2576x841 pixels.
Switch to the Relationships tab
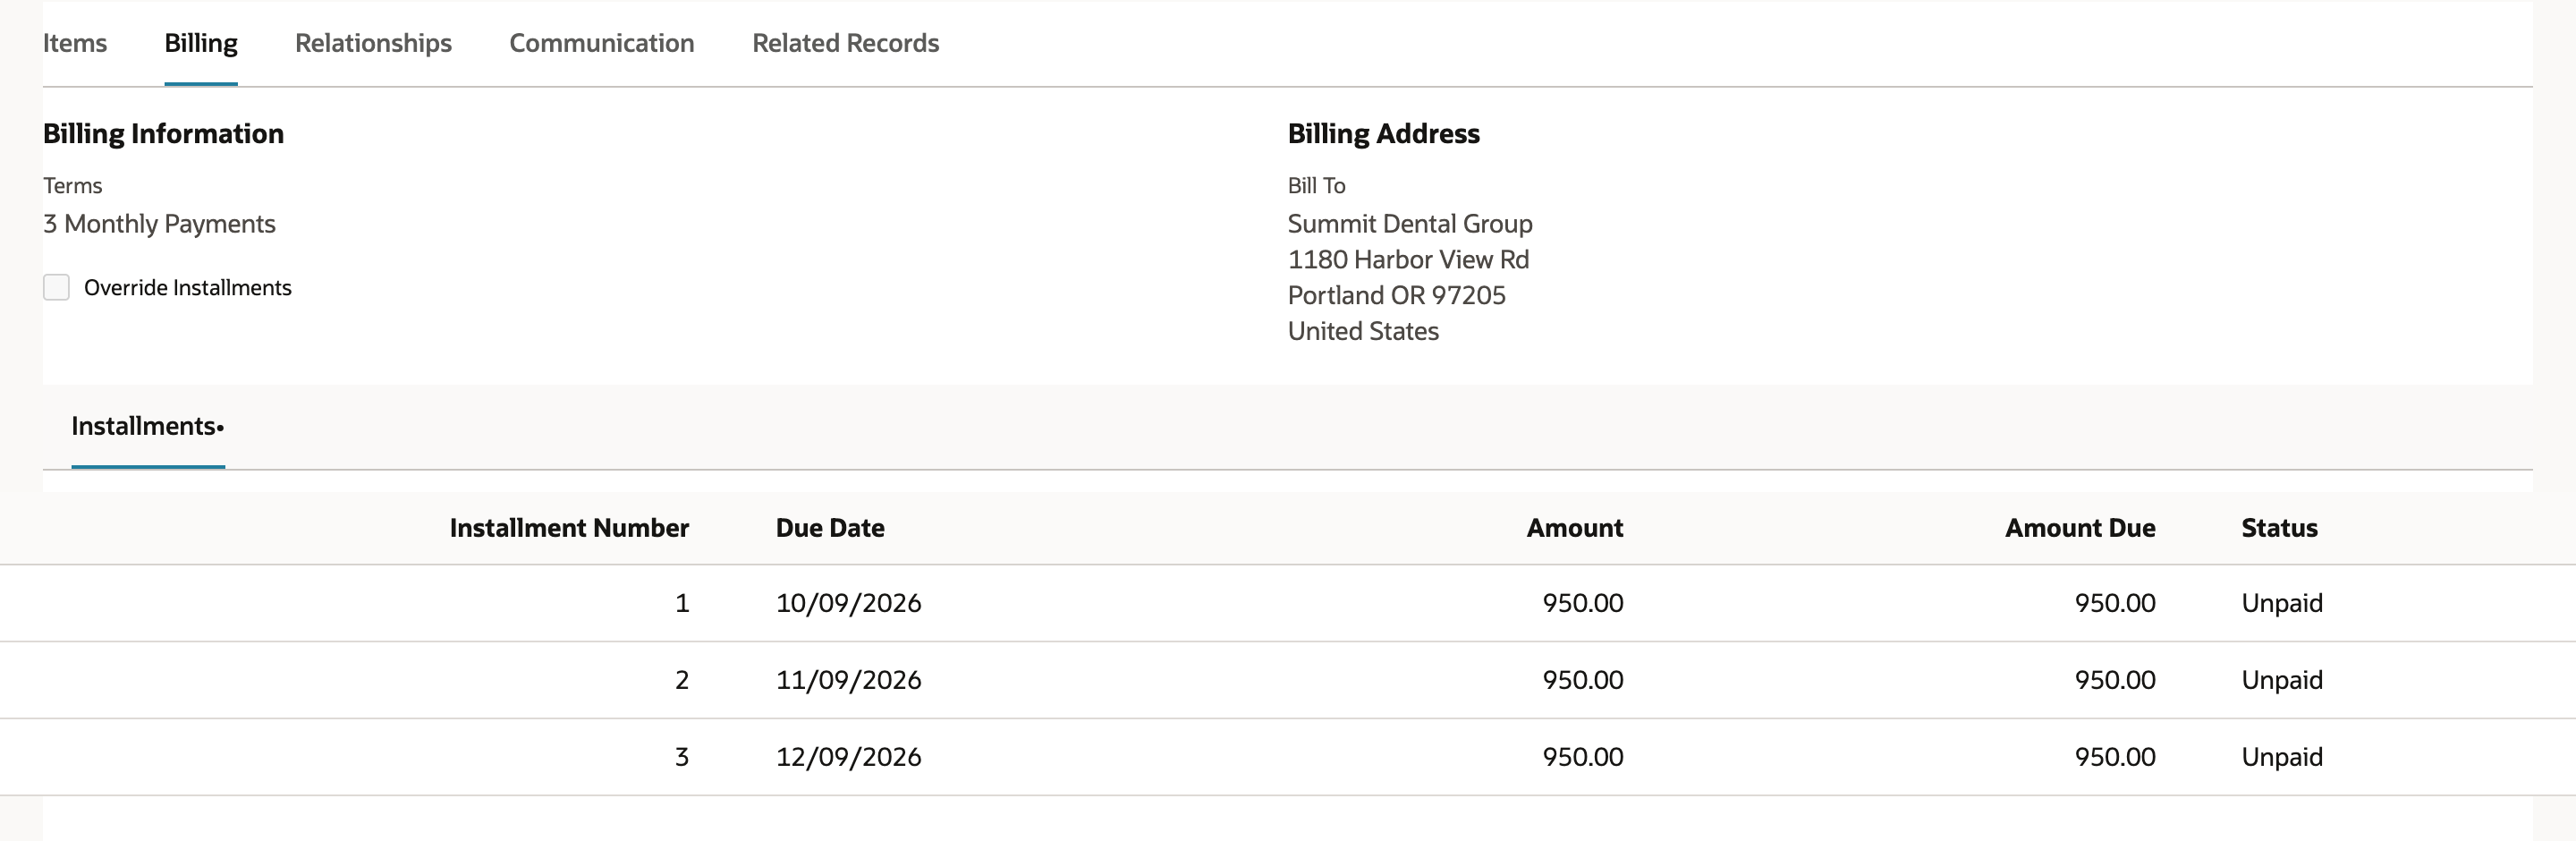pos(373,43)
